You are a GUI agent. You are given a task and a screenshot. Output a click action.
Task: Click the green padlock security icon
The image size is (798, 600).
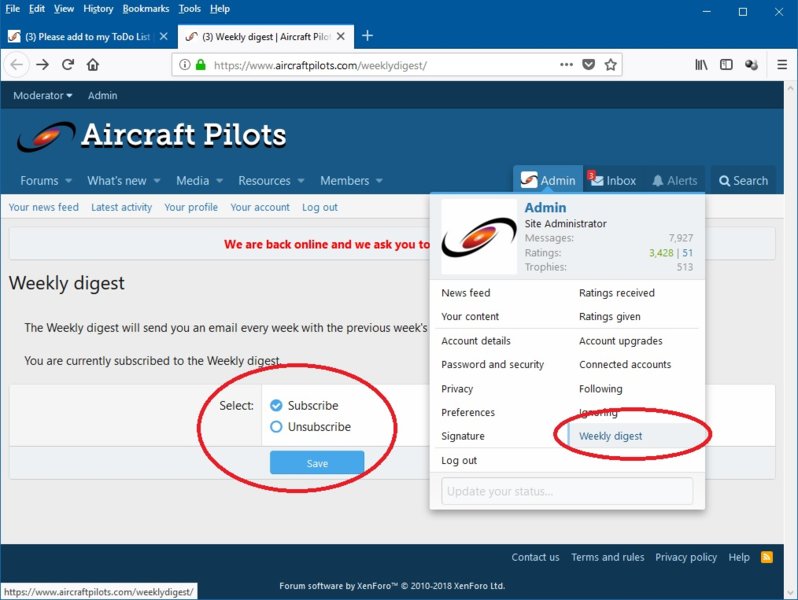point(201,65)
